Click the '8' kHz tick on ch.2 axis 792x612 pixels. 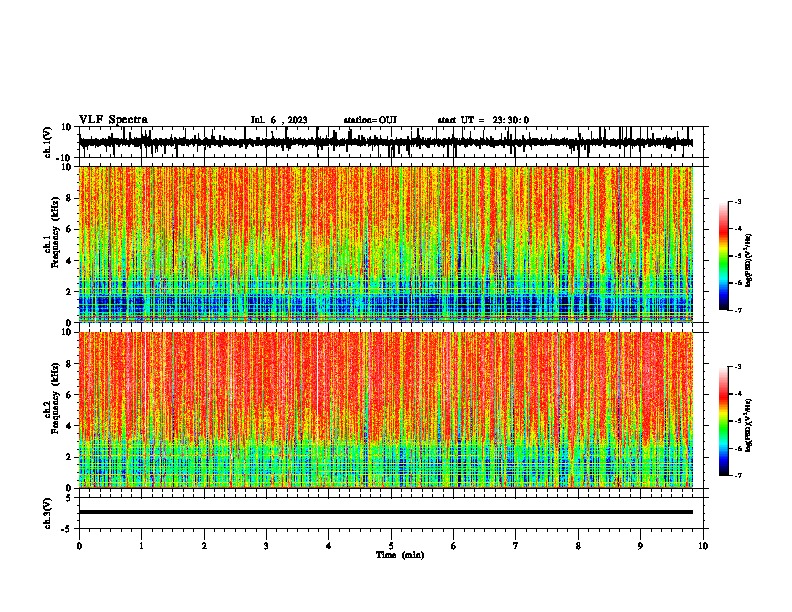(x=70, y=364)
